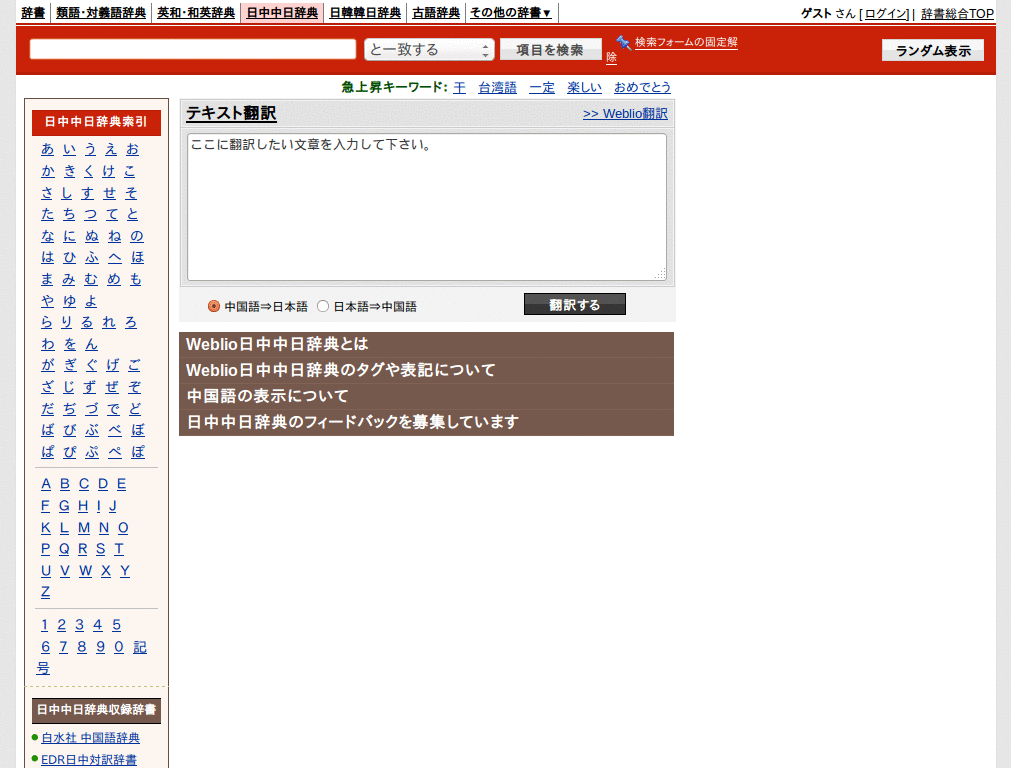Open alphabet index letter Z
This screenshot has height=768, width=1024.
(45, 592)
